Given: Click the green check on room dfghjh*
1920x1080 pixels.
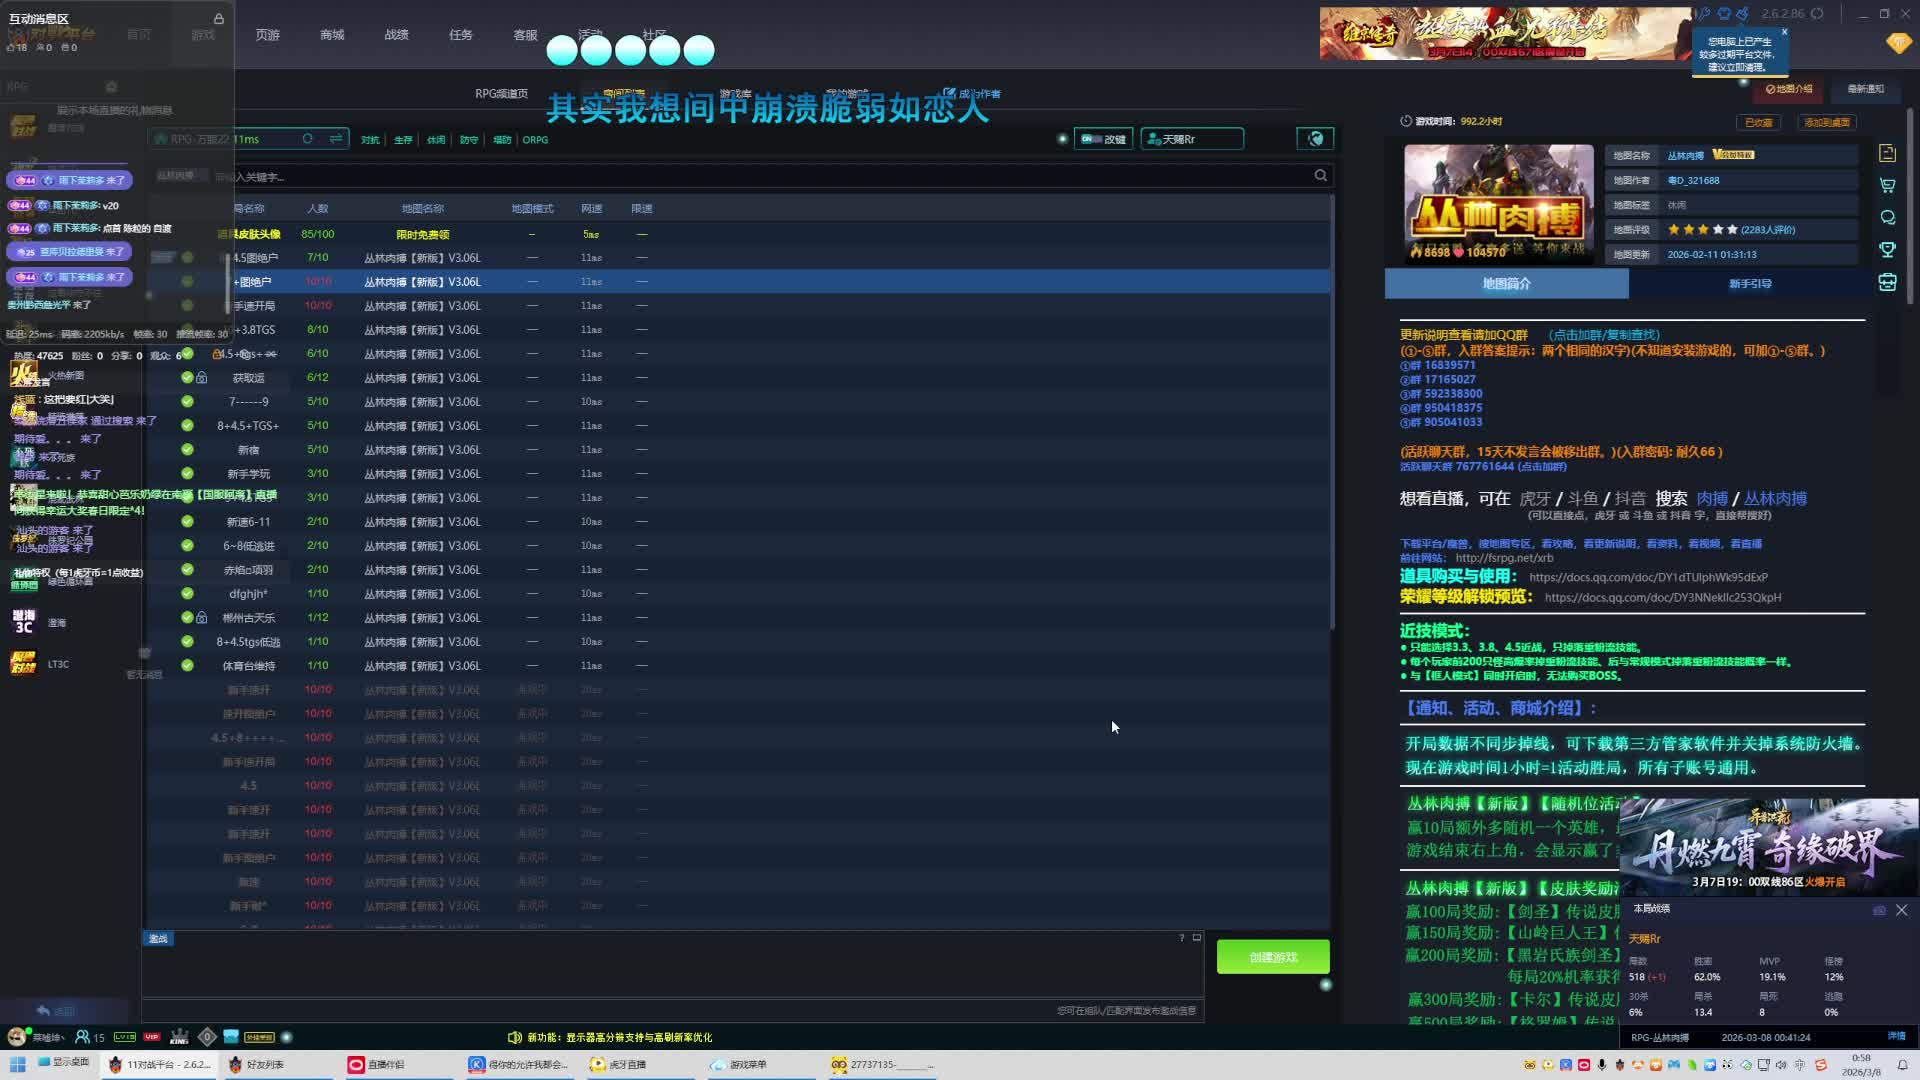Looking at the screenshot, I should click(187, 593).
